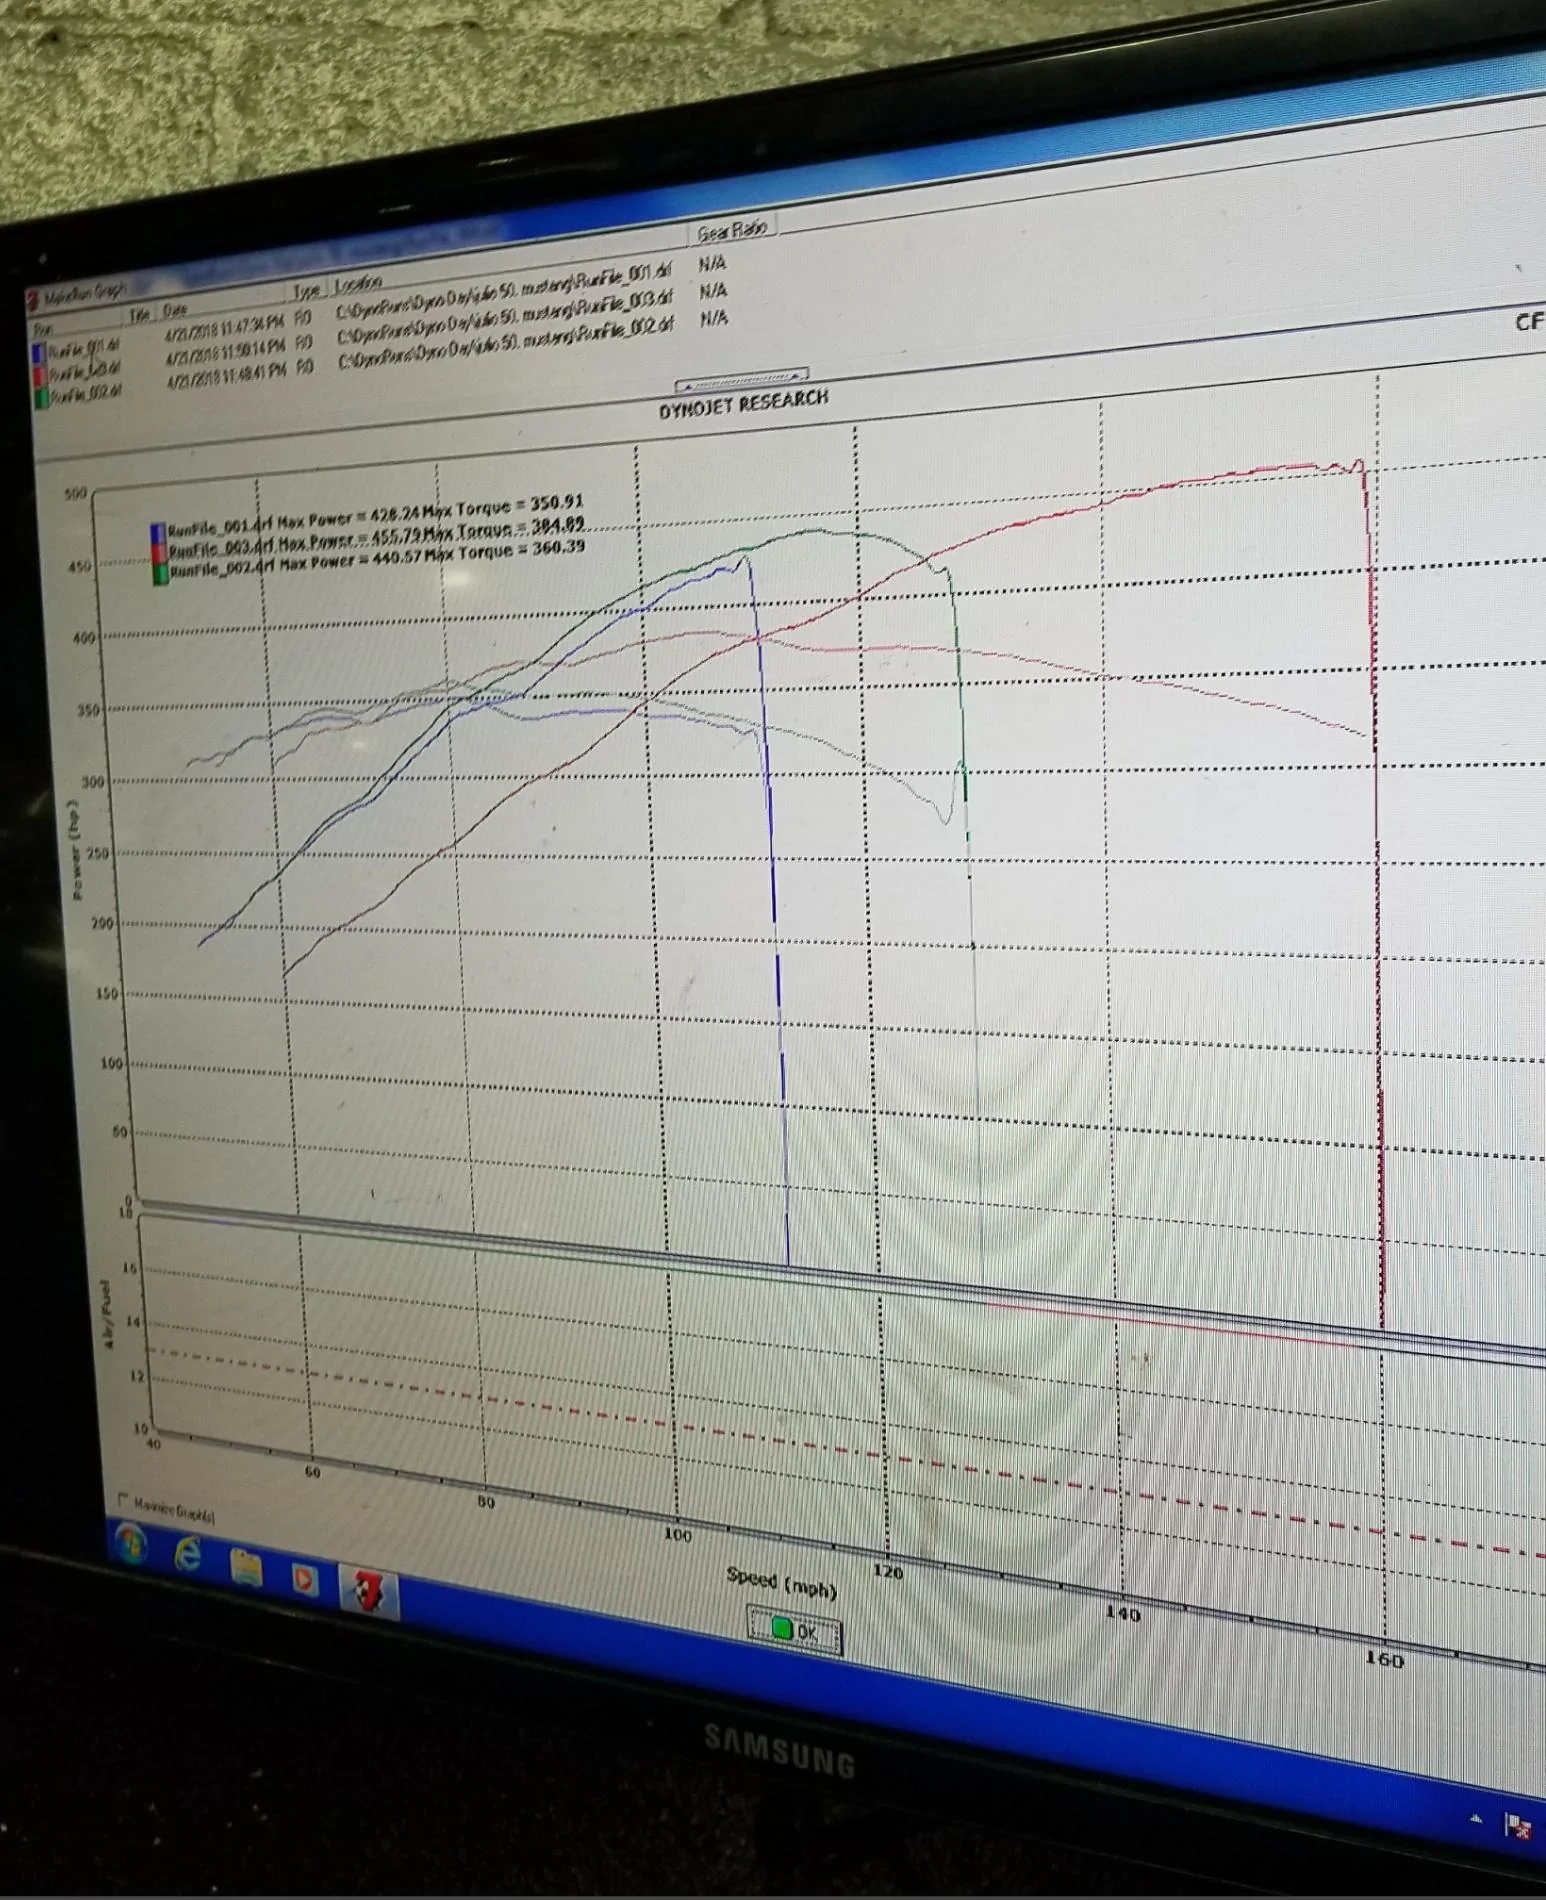Click the 11:50:14 PM date cell

click(227, 351)
